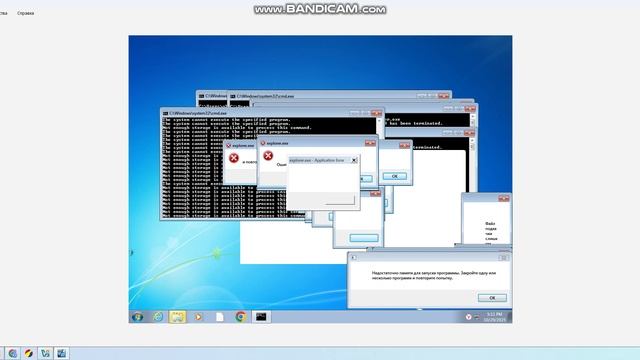Minimize the front cmd.exe window

click(354, 113)
